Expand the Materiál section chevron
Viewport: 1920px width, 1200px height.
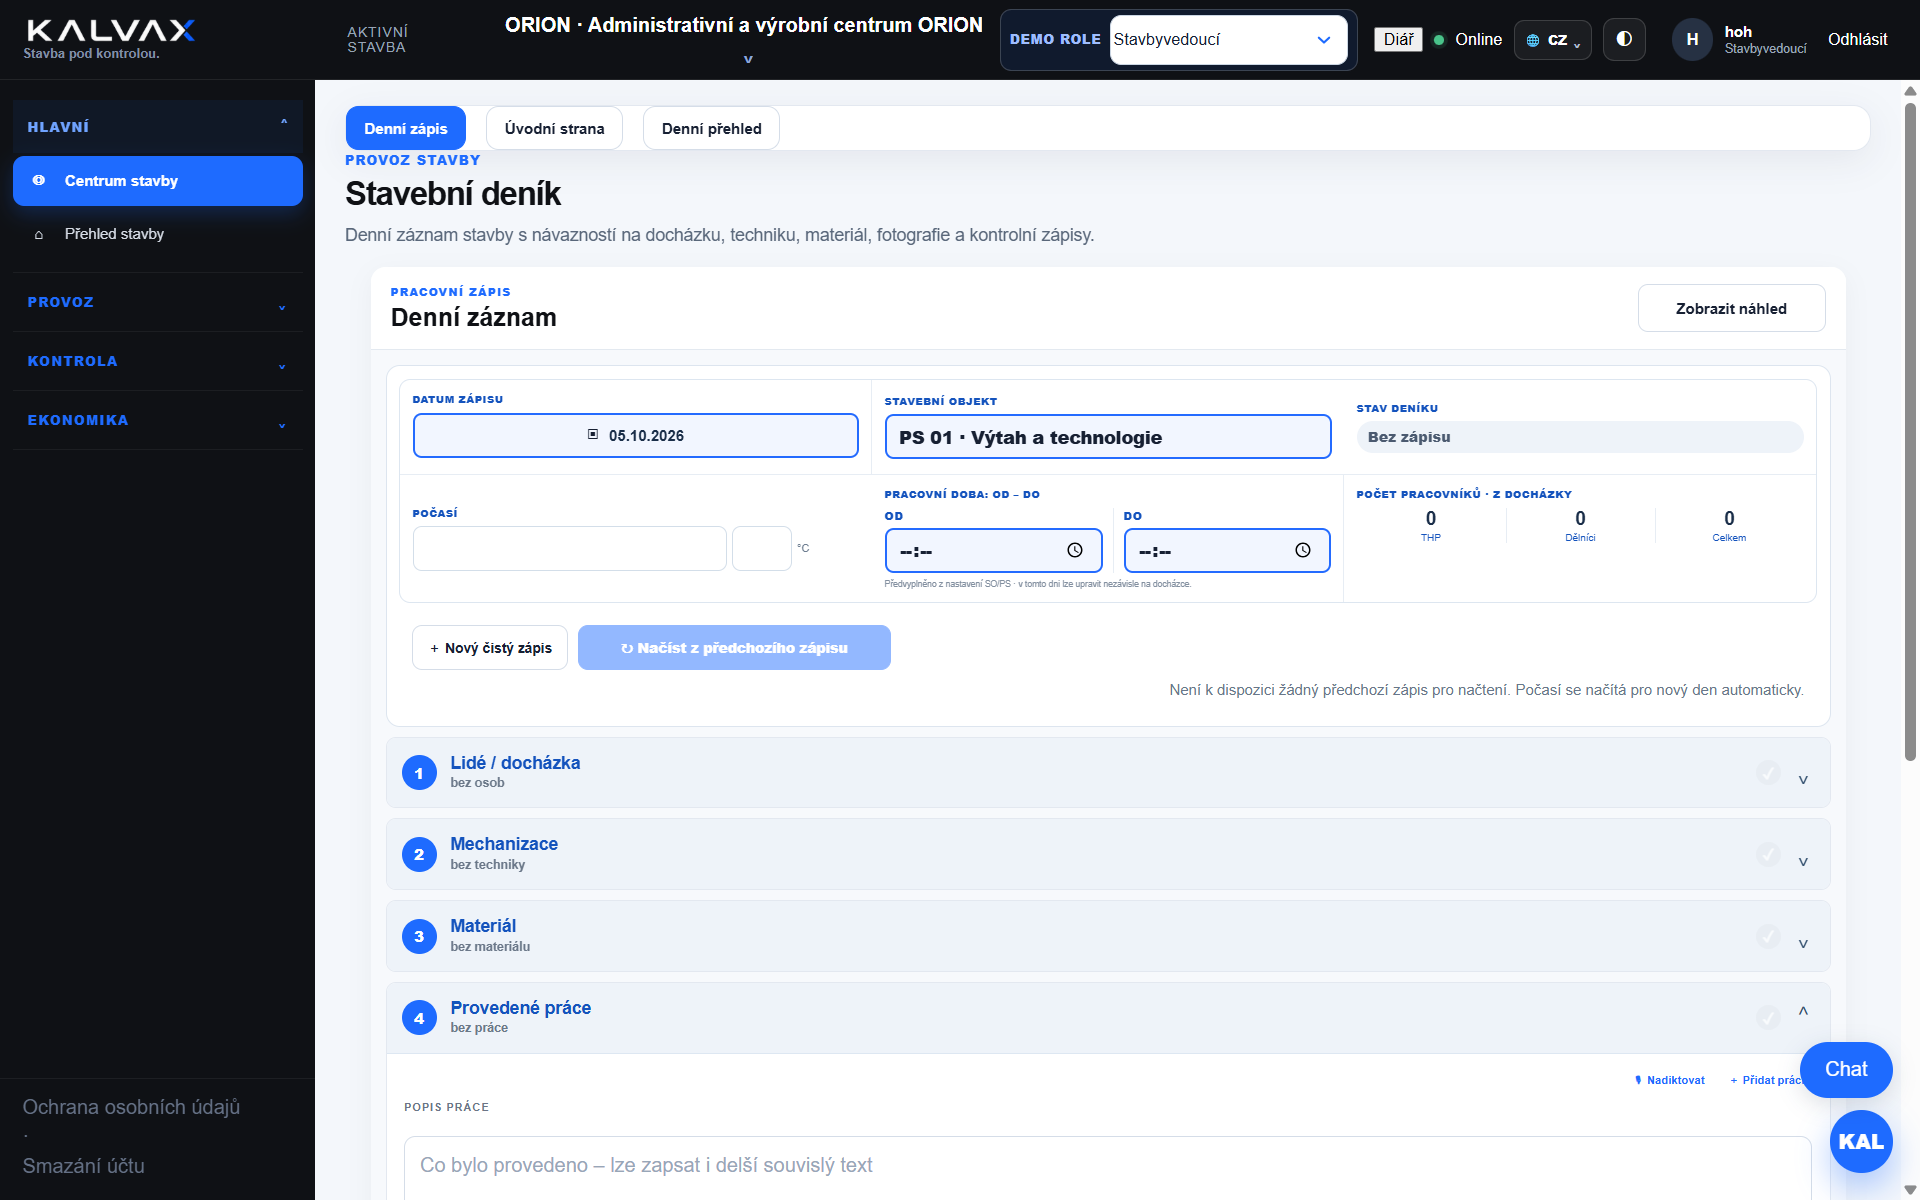[x=1803, y=943]
